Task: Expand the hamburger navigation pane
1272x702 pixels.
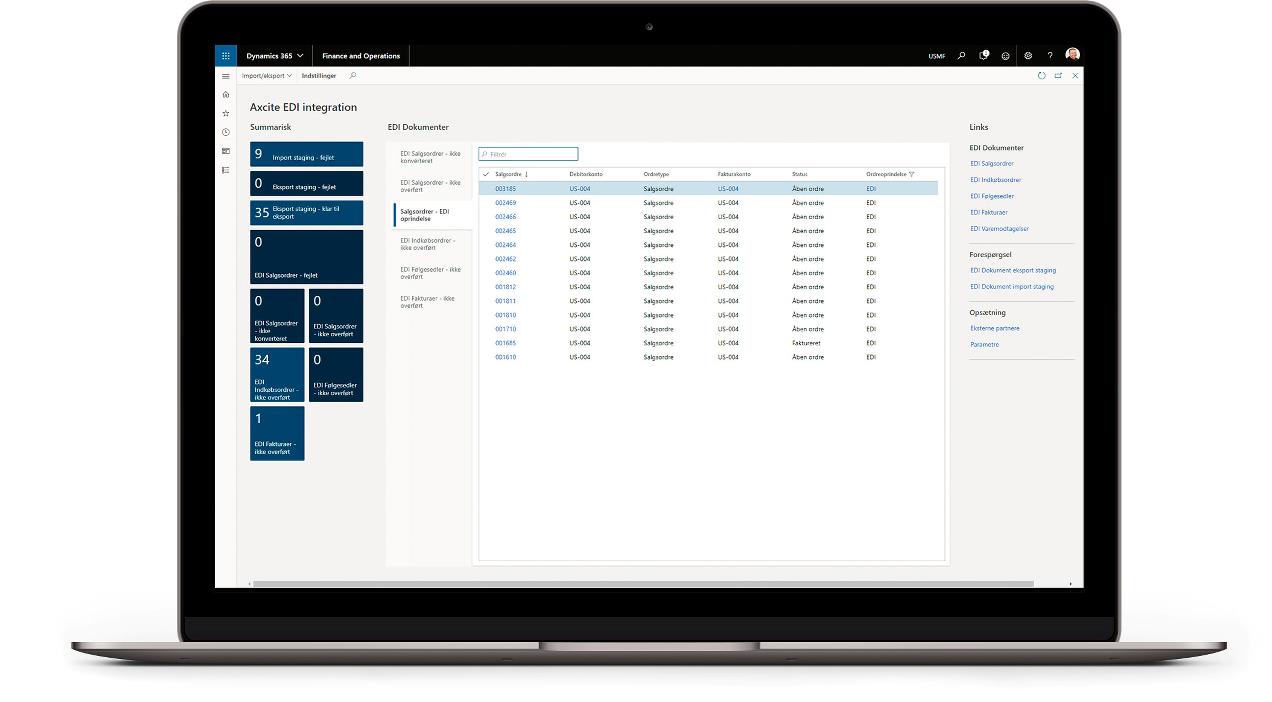Action: (x=226, y=76)
